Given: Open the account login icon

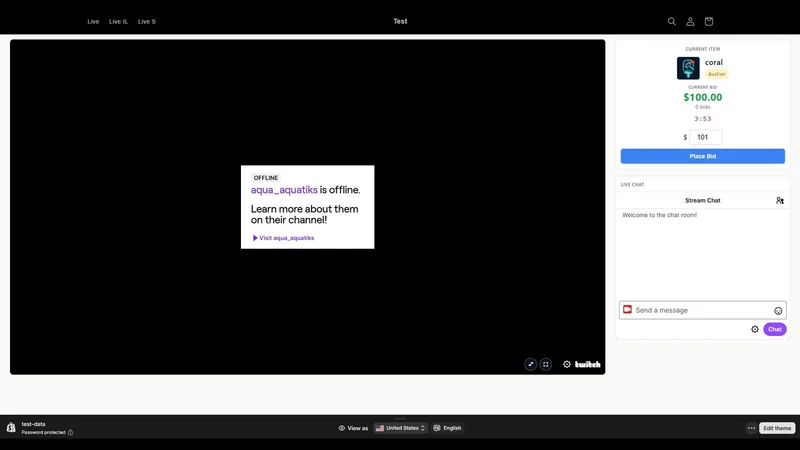Looking at the screenshot, I should pyautogui.click(x=690, y=21).
